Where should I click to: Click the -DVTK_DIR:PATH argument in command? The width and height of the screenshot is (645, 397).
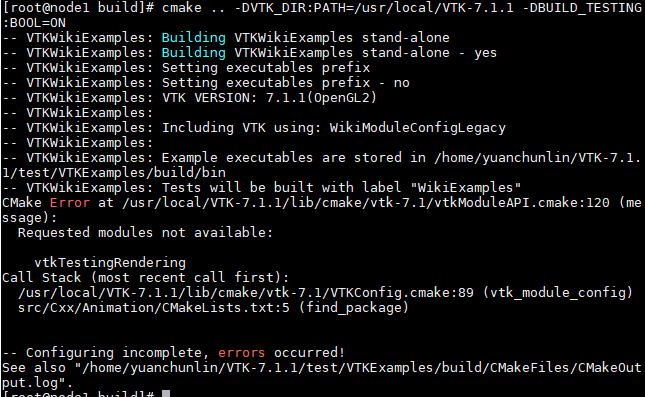coord(374,8)
